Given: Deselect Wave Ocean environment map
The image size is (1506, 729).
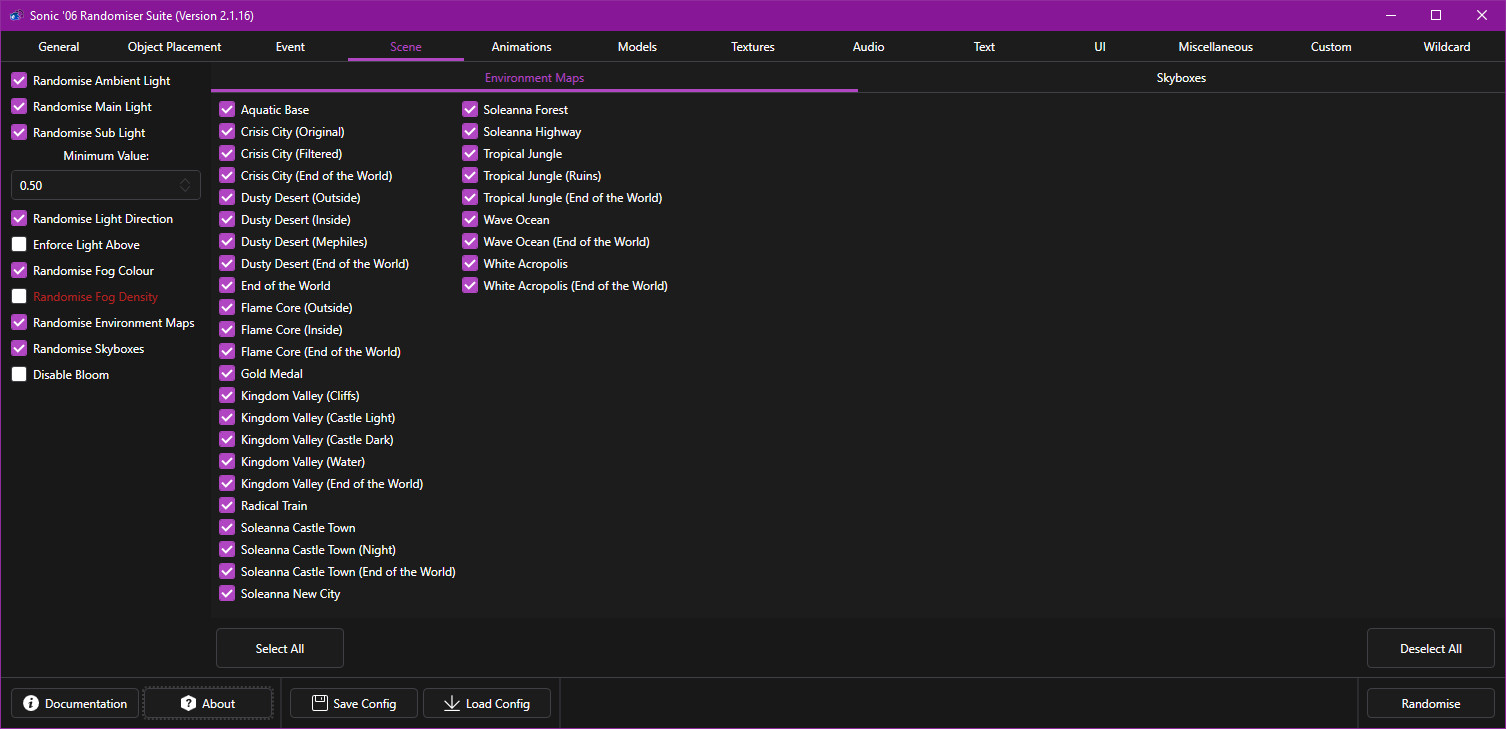Looking at the screenshot, I should (470, 219).
